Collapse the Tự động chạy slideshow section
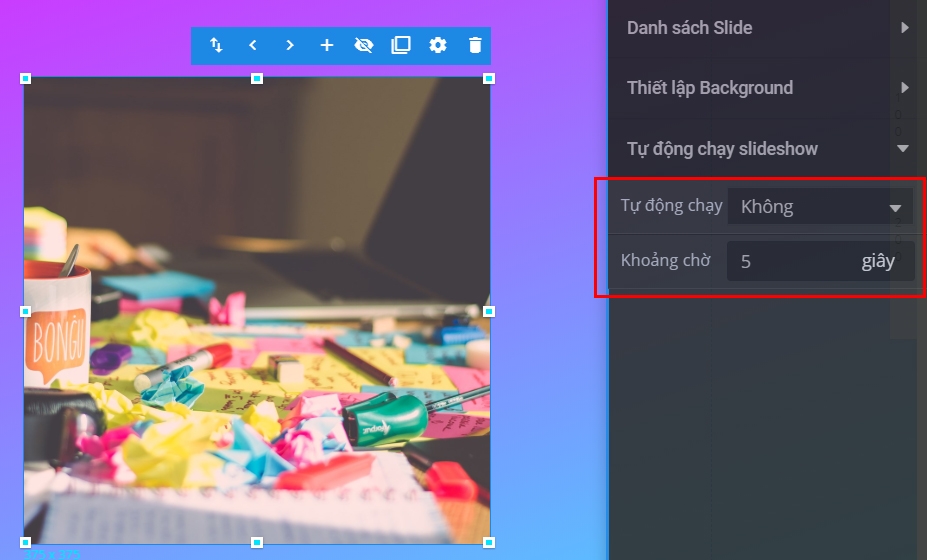 tap(767, 149)
